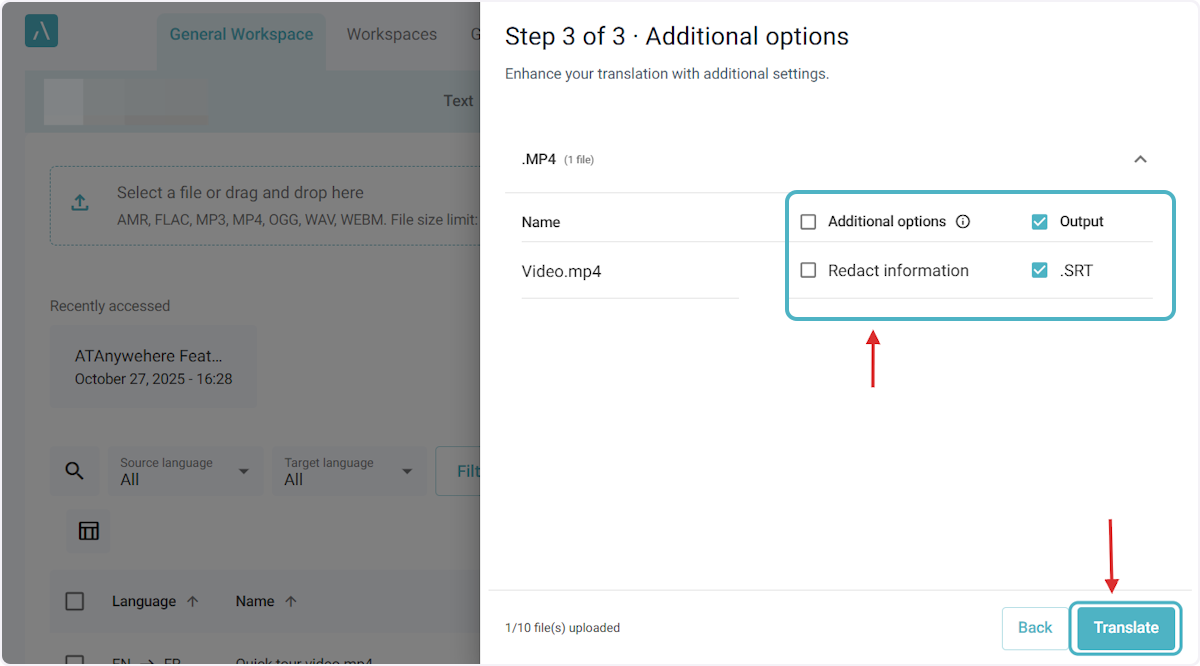Sort by Language arrow icon
The image size is (1200, 666).
click(193, 602)
